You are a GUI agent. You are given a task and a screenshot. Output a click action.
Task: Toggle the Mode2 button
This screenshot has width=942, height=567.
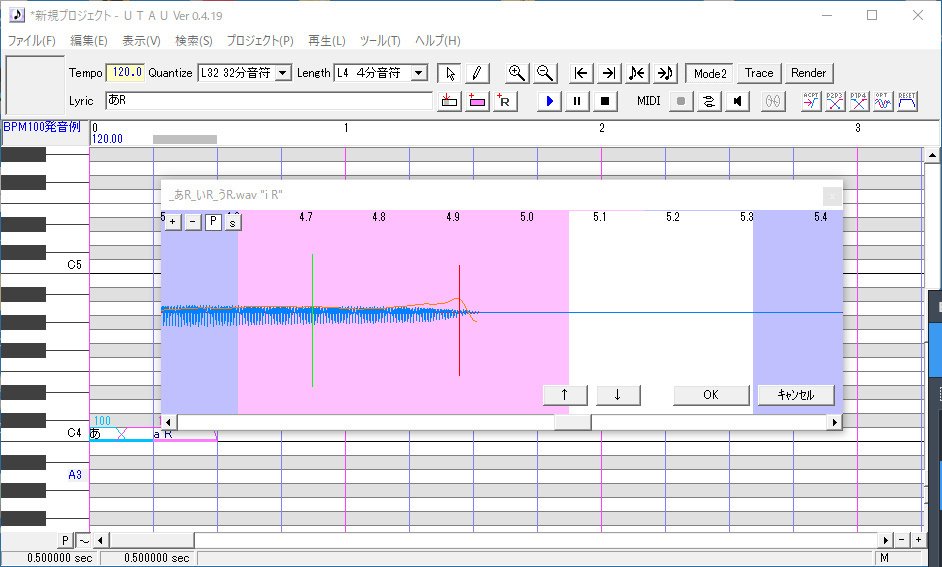click(710, 73)
